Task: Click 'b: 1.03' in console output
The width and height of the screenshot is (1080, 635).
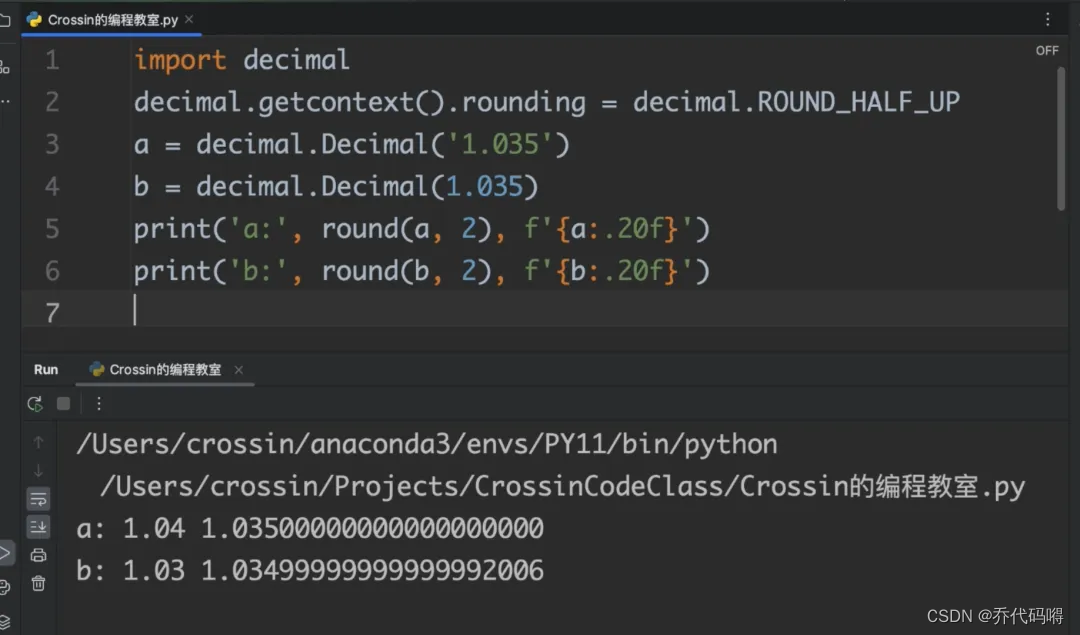Action: [131, 571]
